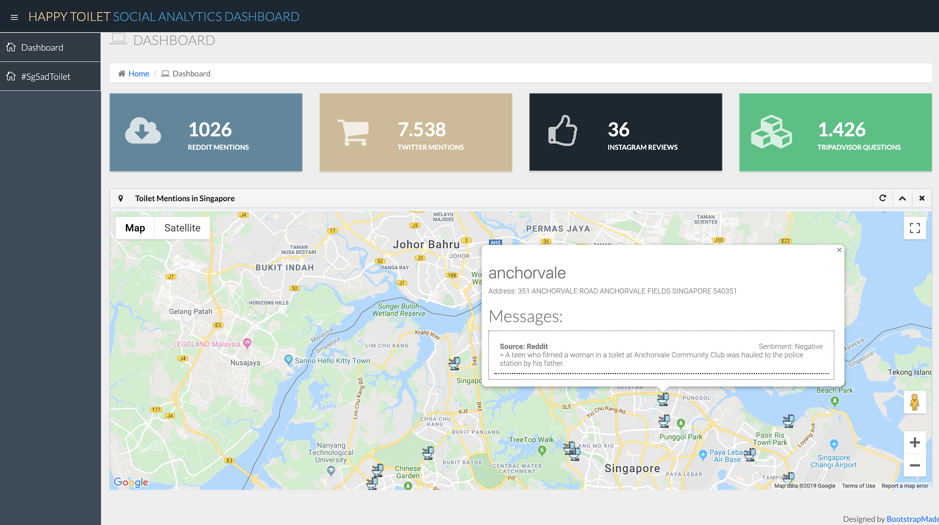Click the Twitter Mentions shopping cart icon
This screenshot has width=939, height=525.
353,132
